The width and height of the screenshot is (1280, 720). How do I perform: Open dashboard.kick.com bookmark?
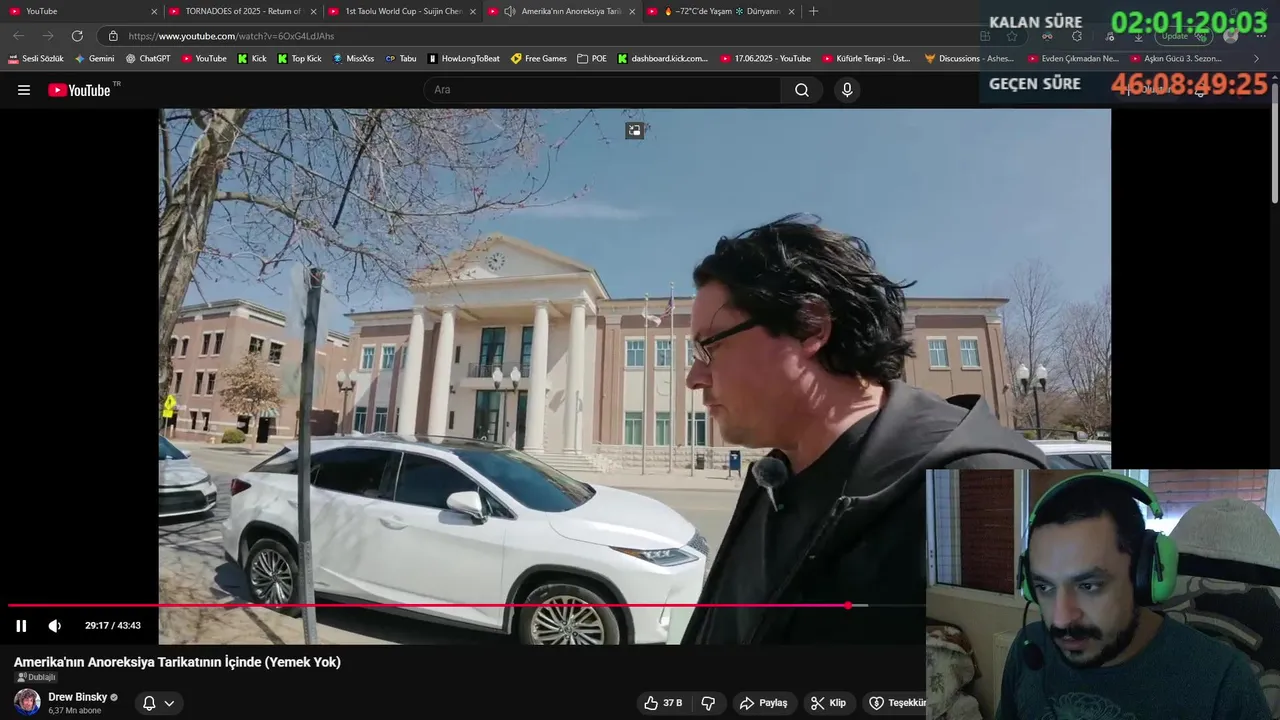tap(662, 58)
